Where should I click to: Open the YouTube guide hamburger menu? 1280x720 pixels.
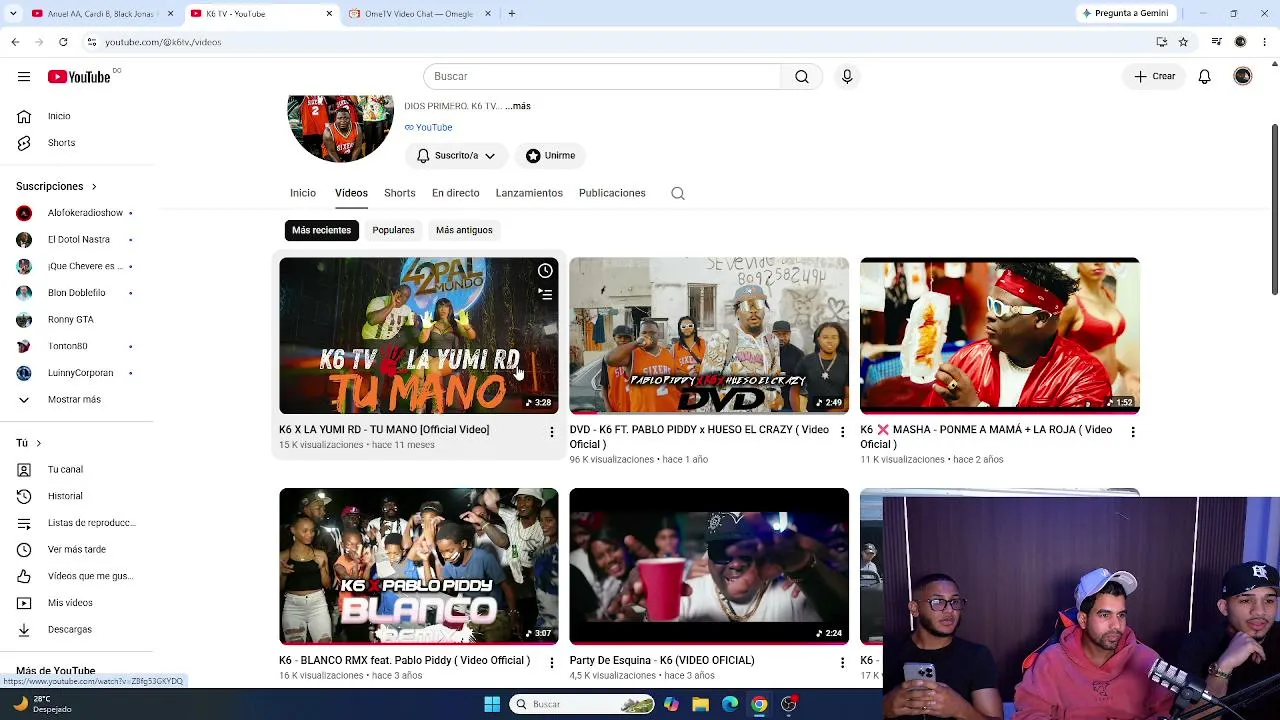[x=24, y=77]
